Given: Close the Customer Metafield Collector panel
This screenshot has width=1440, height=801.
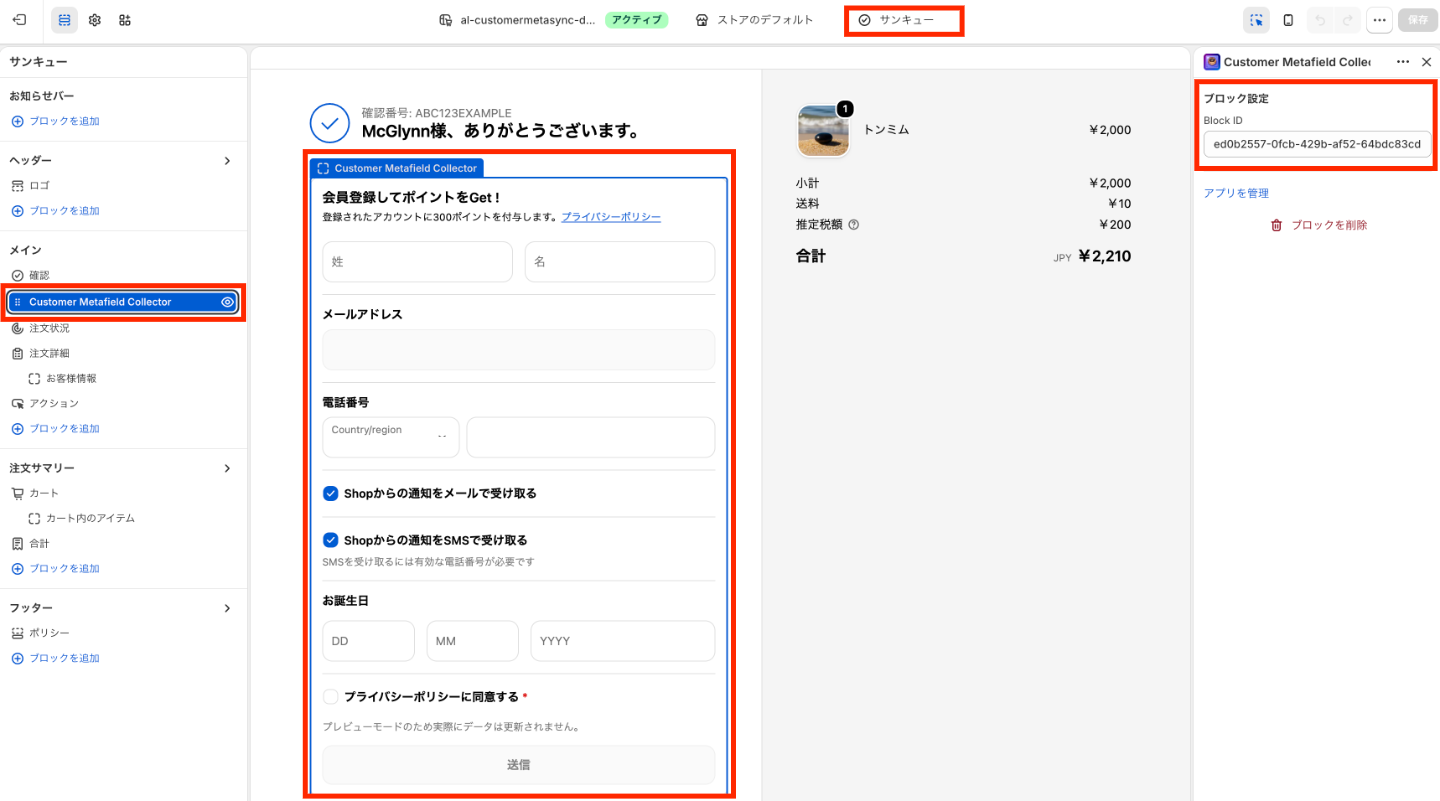Looking at the screenshot, I should pyautogui.click(x=1426, y=62).
